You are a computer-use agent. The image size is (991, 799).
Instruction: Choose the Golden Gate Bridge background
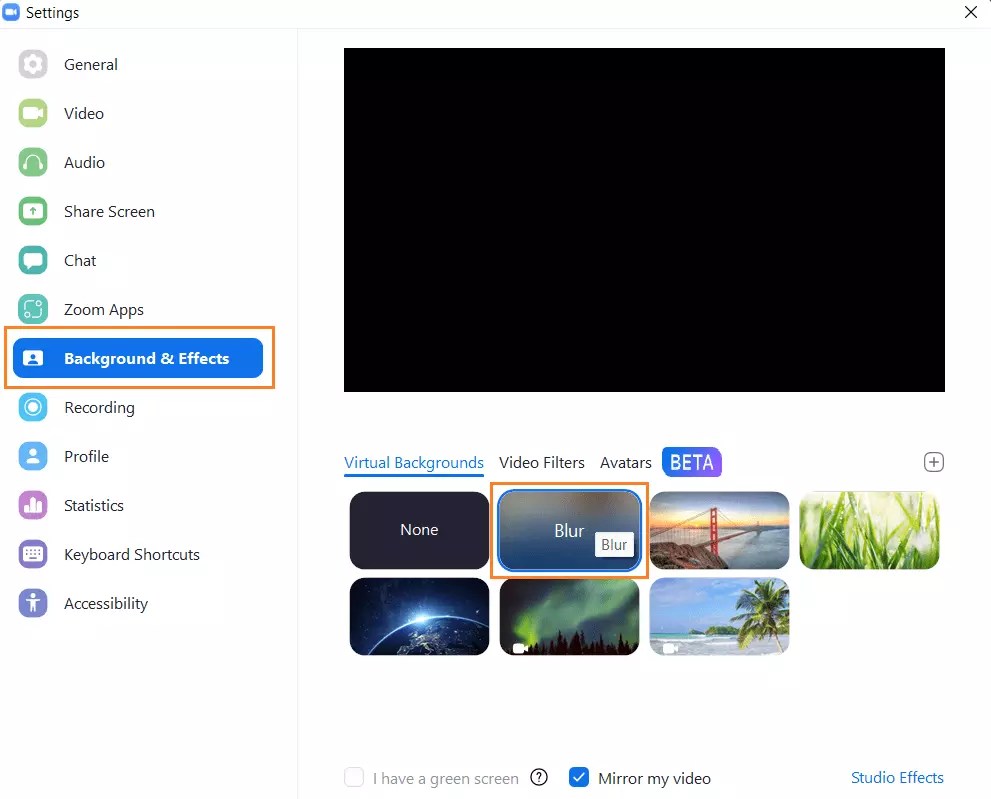click(719, 530)
